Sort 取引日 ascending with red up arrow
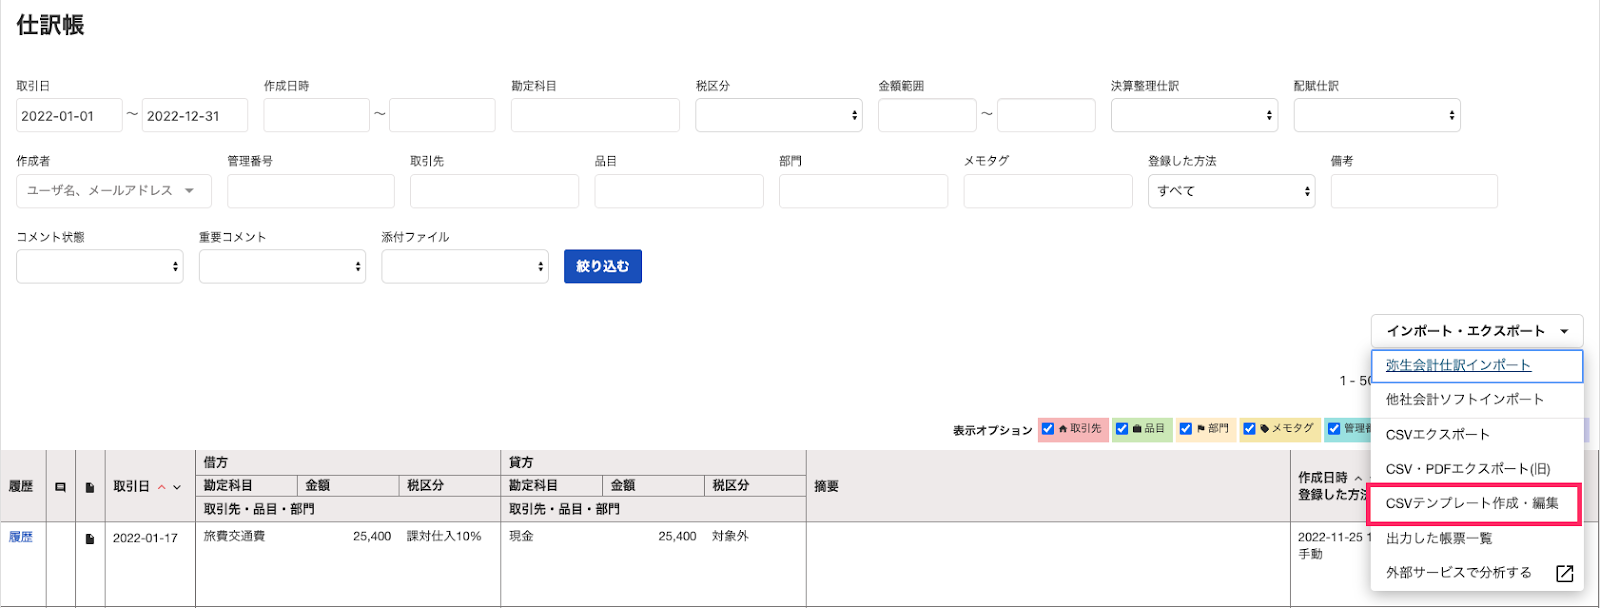The image size is (1600, 608). [162, 487]
